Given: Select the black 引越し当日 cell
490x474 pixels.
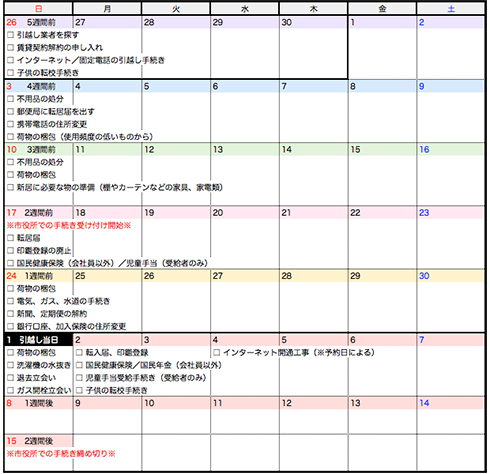Looking at the screenshot, I should click(x=39, y=340).
